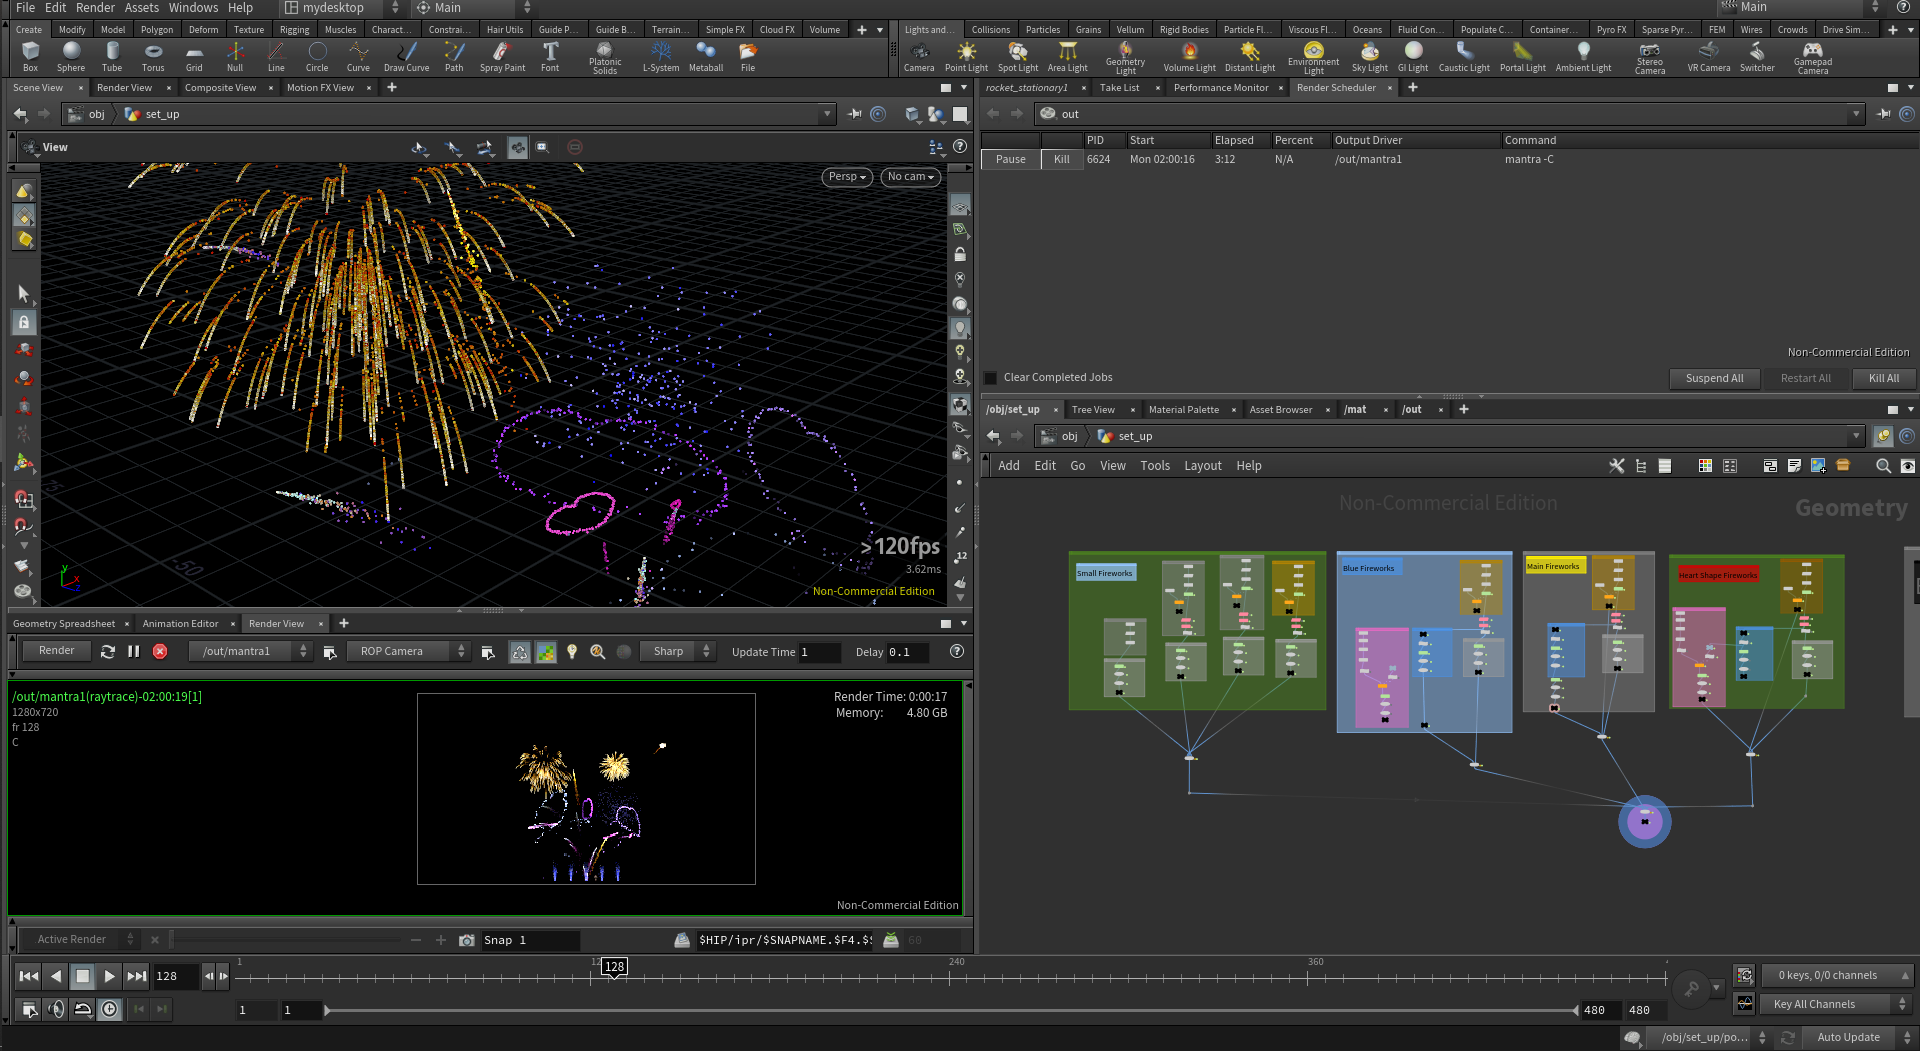
Task: Select the Sphere tool in Create shelf
Action: point(71,56)
